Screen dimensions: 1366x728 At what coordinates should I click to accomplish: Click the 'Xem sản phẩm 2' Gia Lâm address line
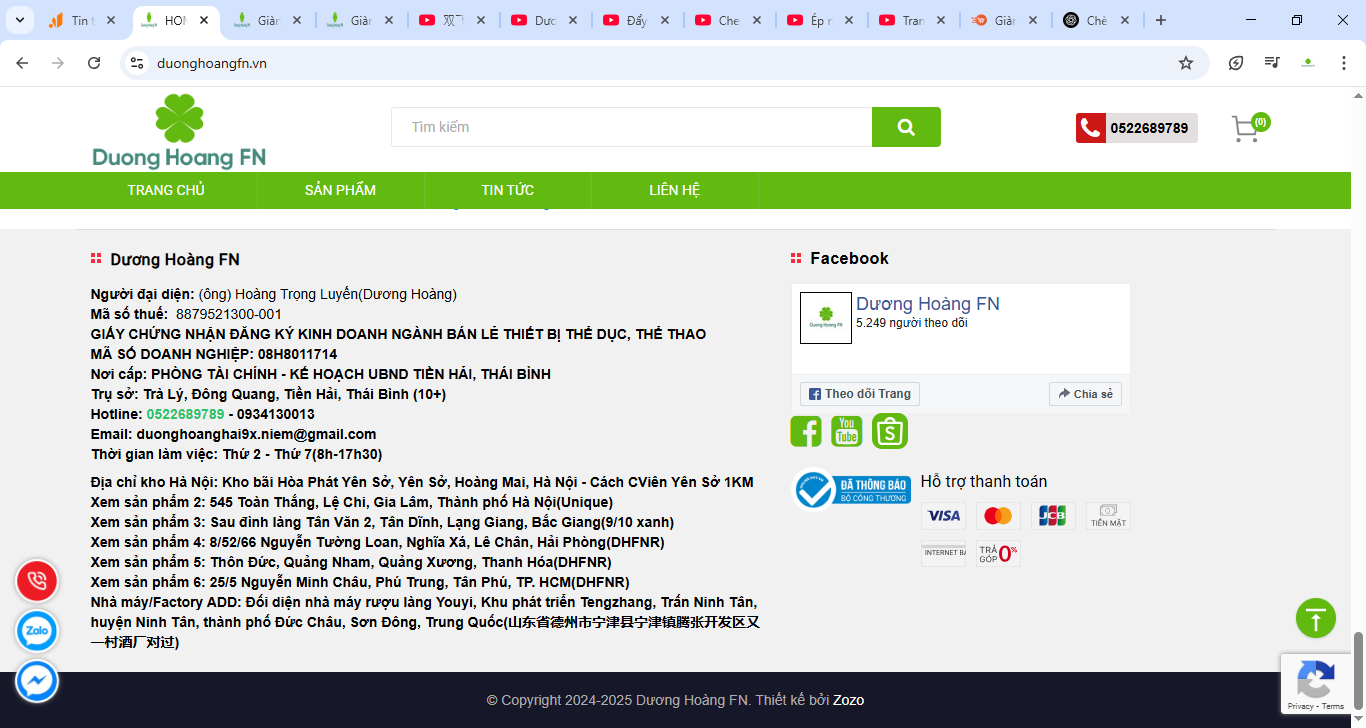click(x=352, y=502)
